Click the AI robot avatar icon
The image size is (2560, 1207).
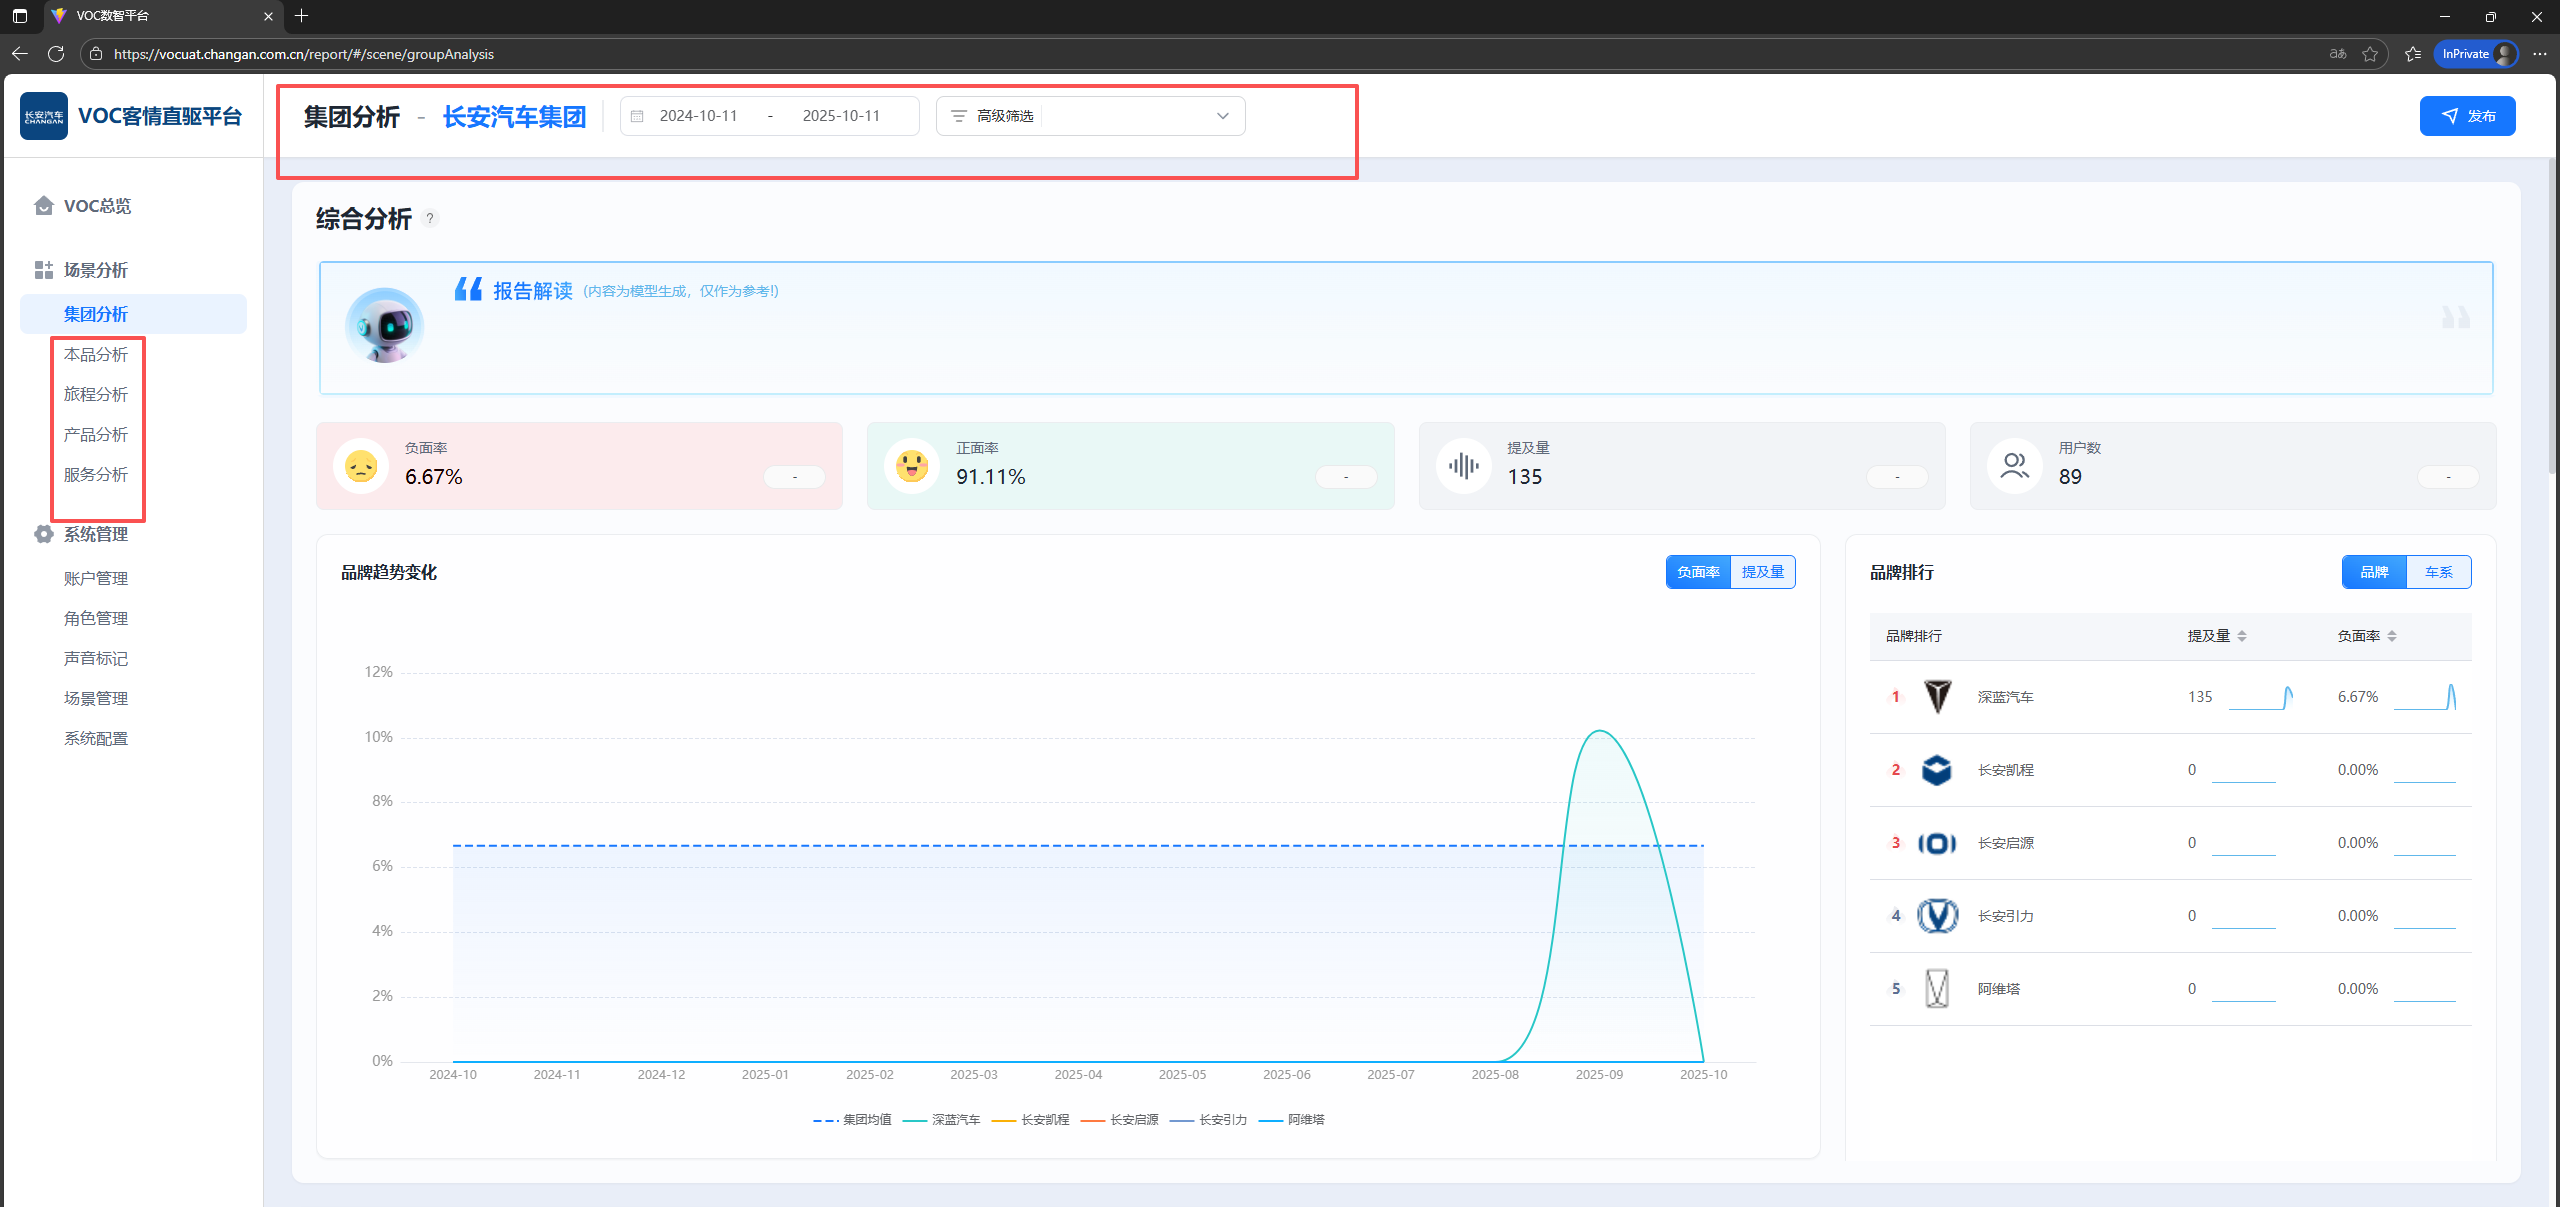(385, 325)
